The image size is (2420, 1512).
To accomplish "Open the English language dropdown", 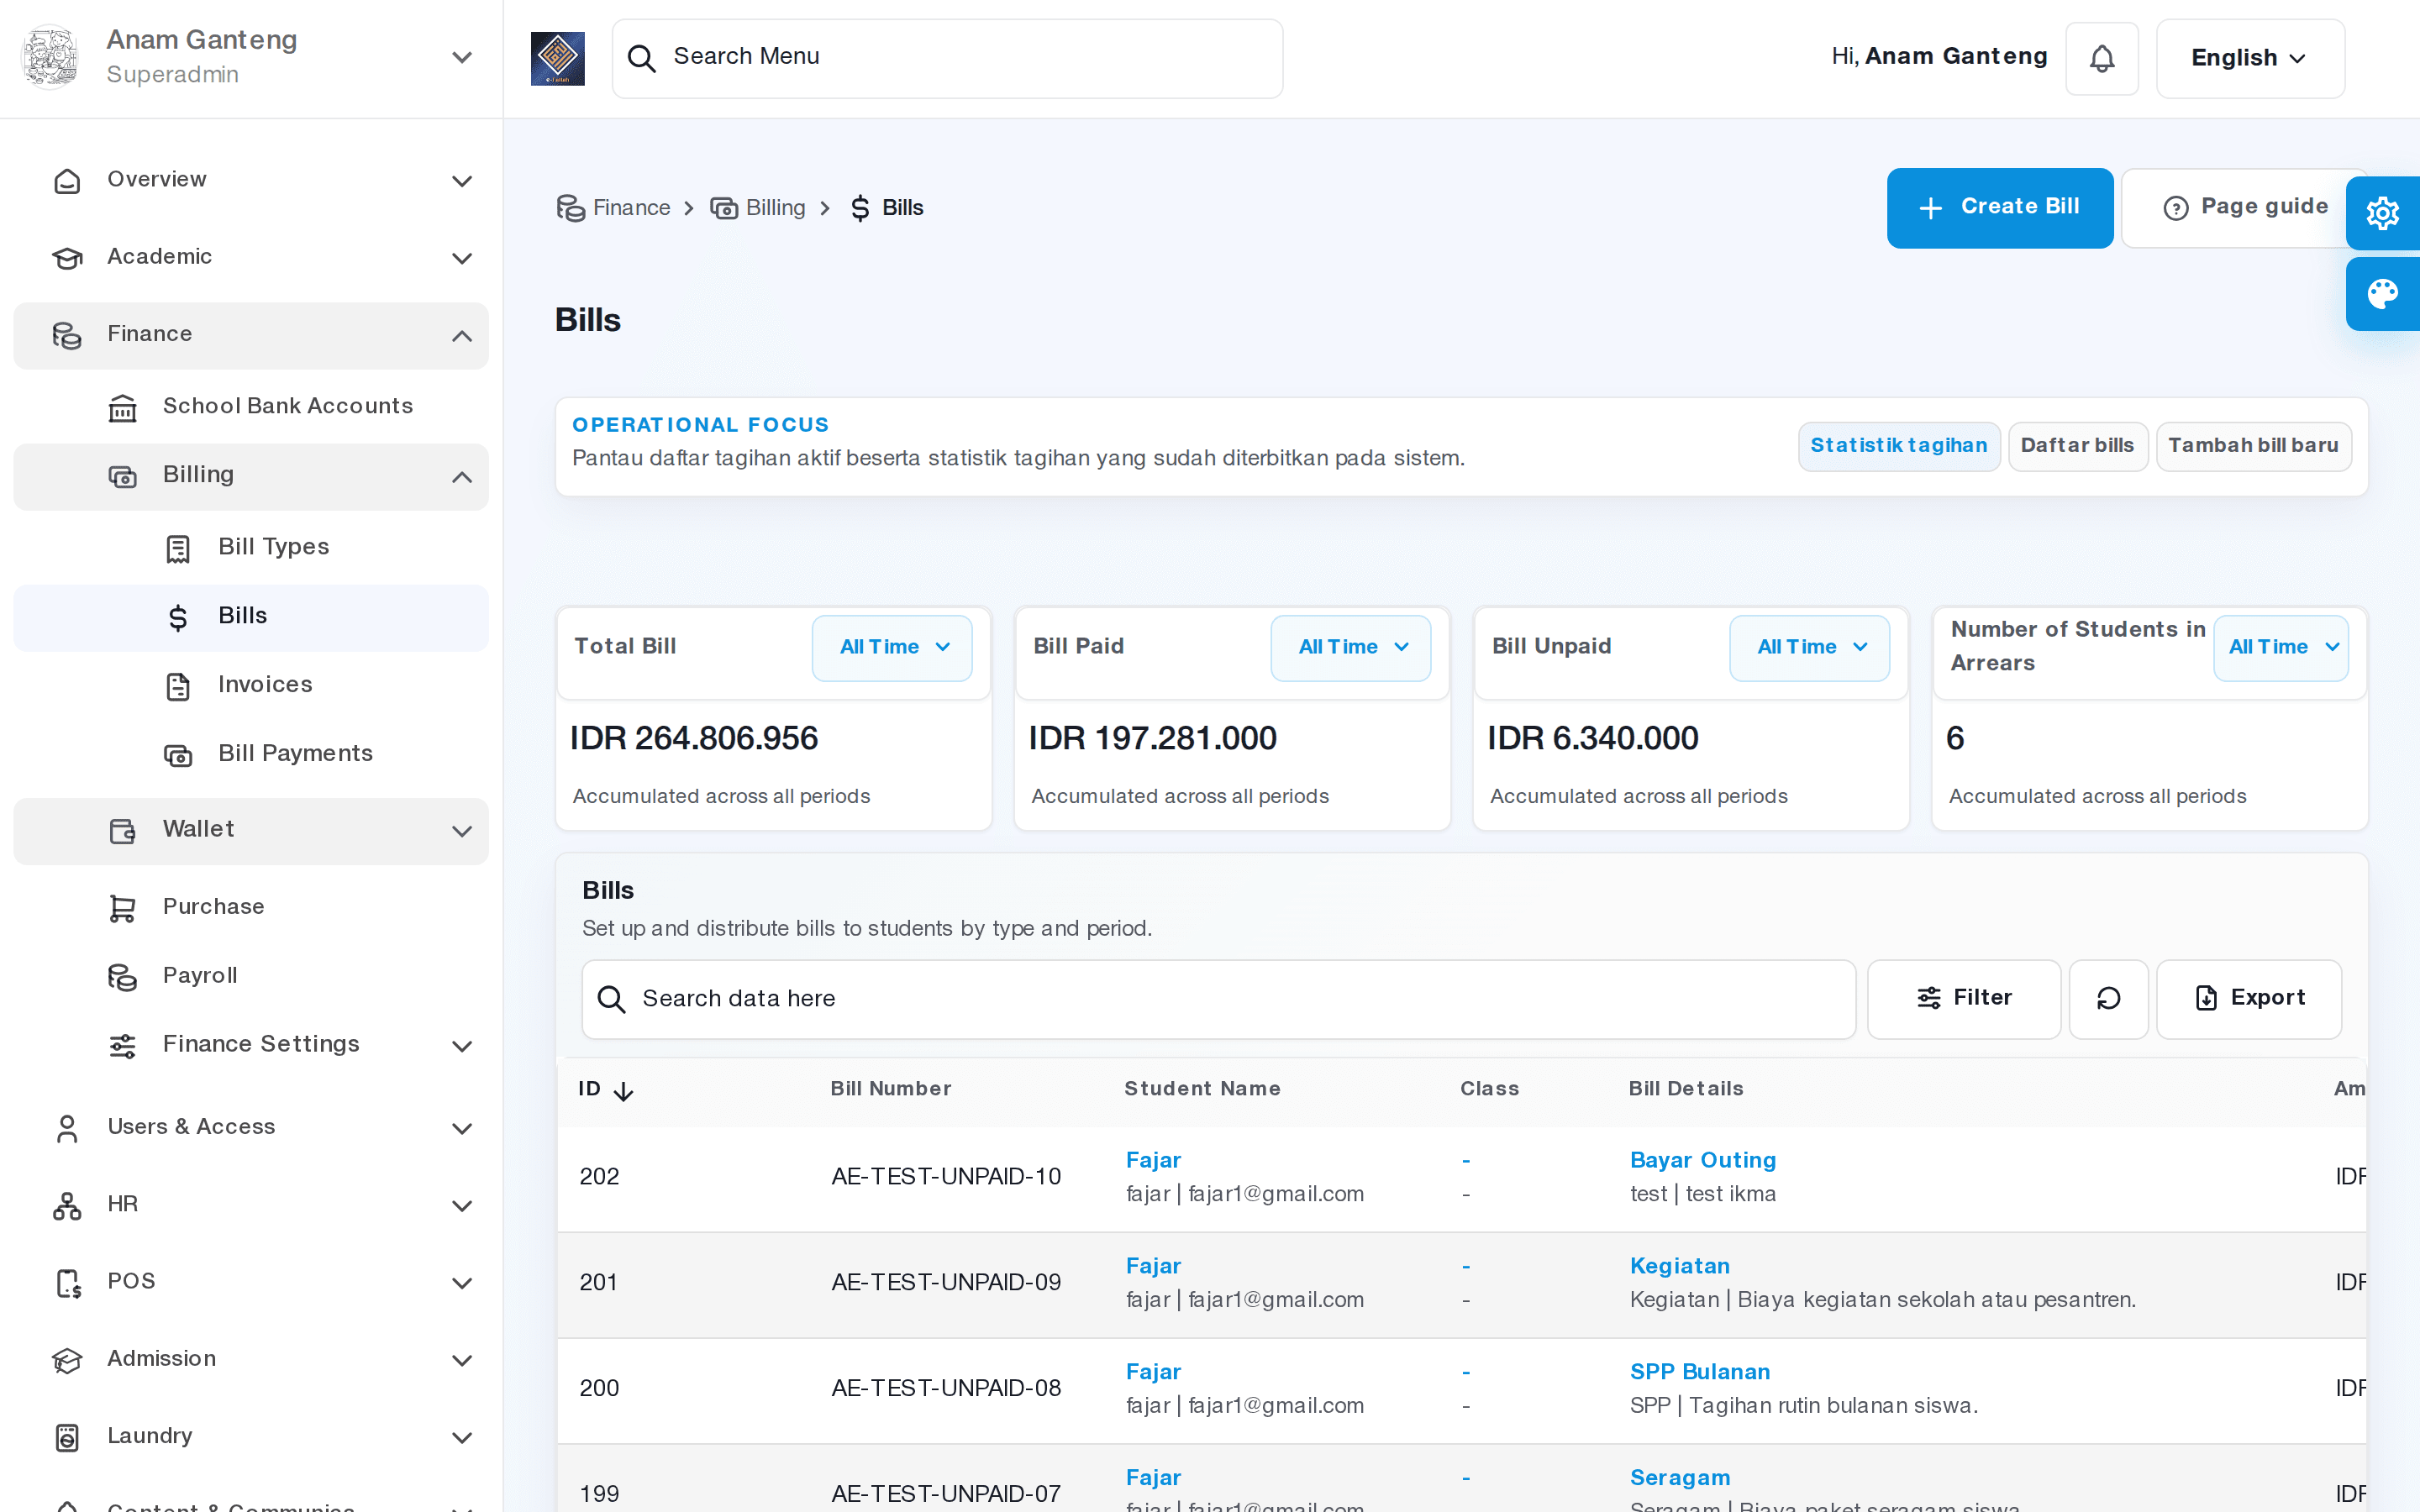I will point(2250,58).
